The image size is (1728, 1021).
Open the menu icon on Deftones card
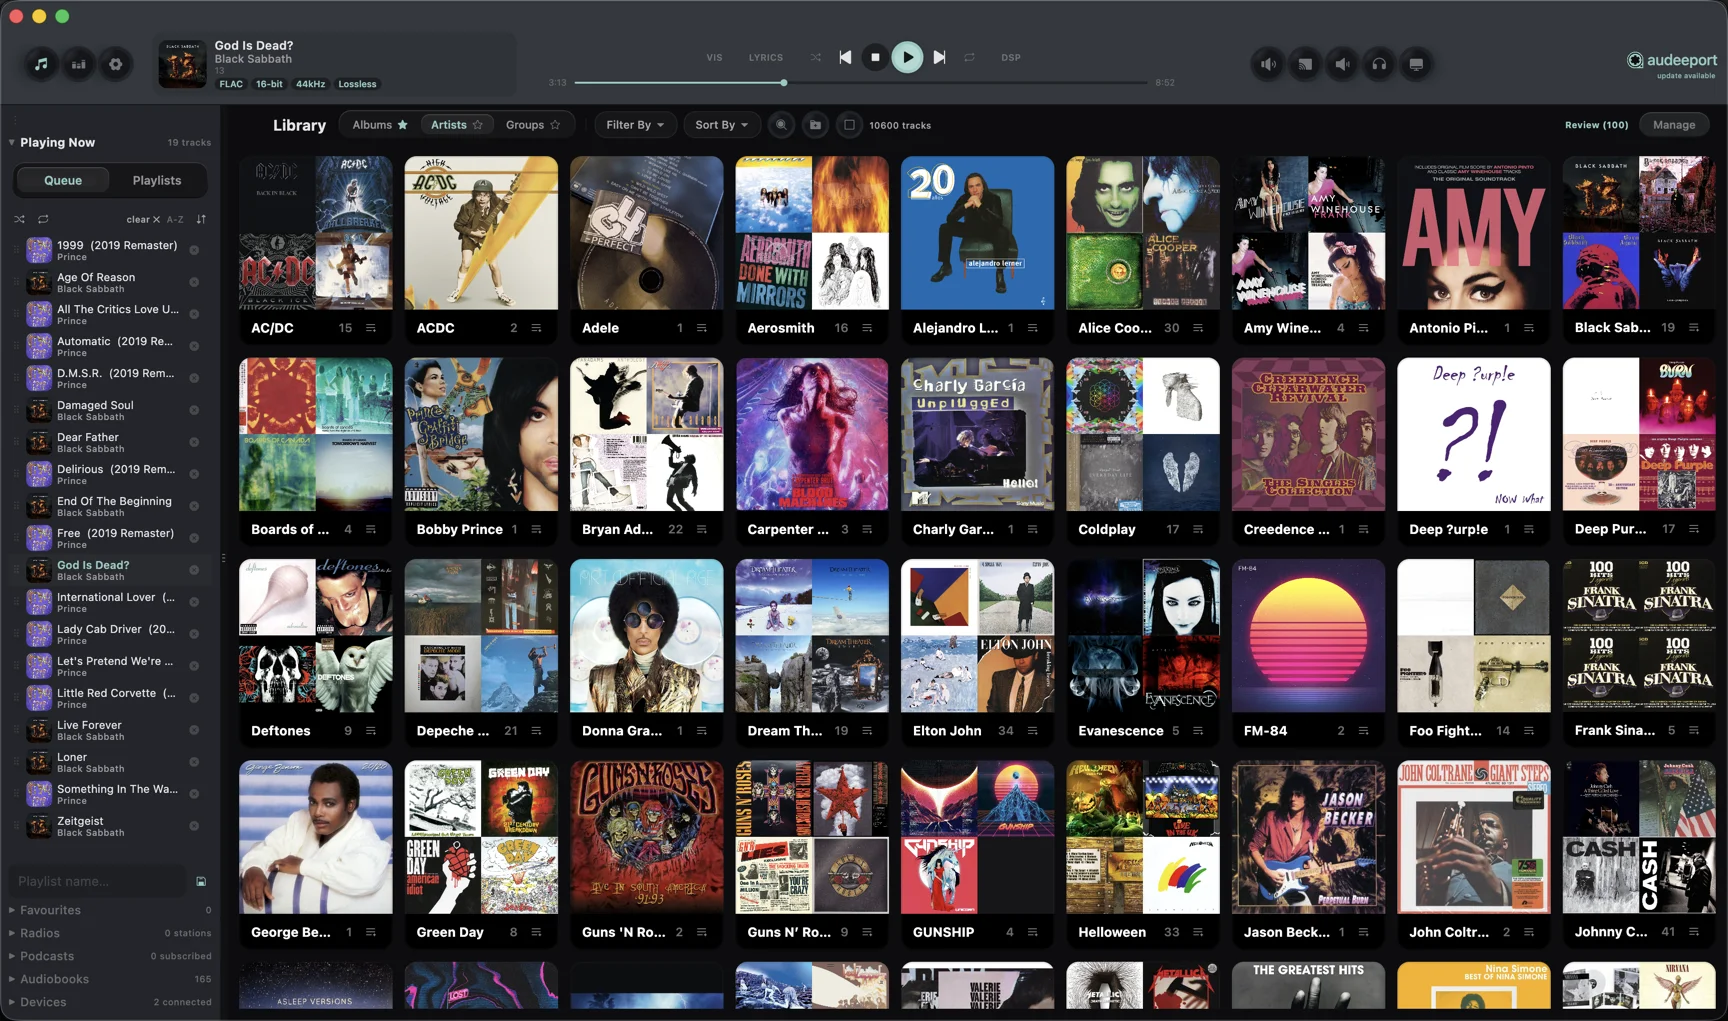(371, 731)
